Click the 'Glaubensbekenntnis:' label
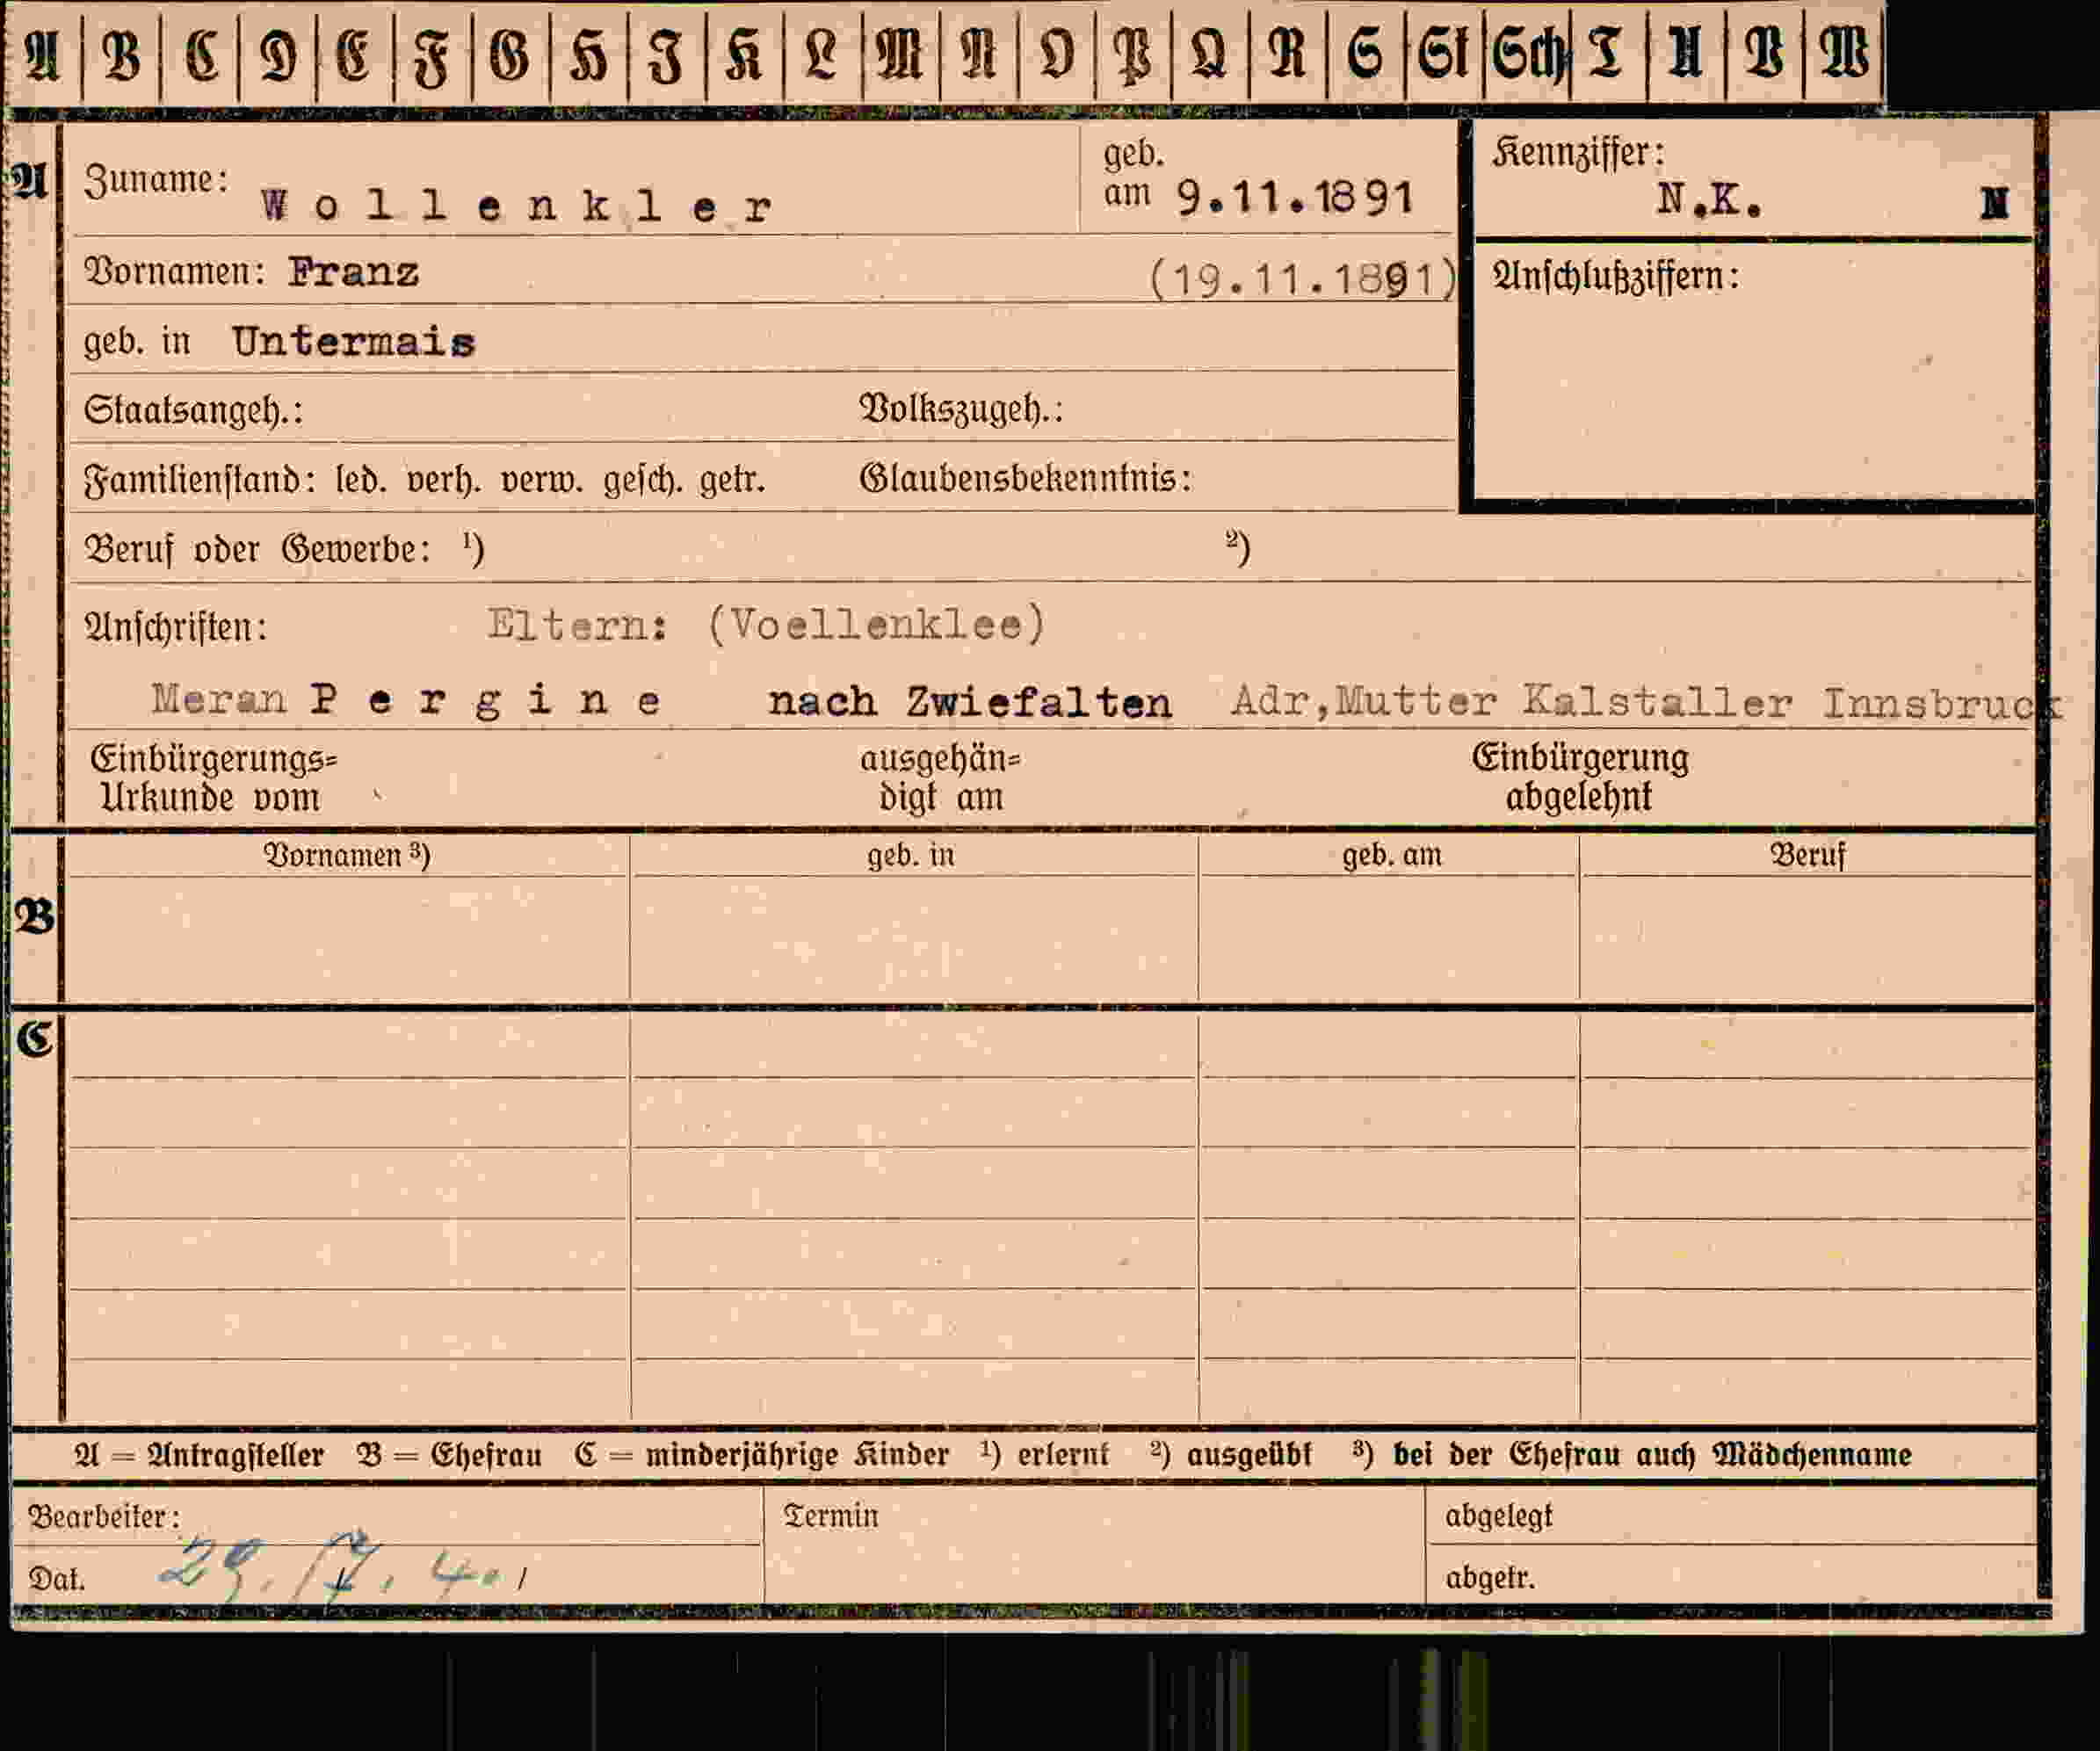 tap(1026, 479)
